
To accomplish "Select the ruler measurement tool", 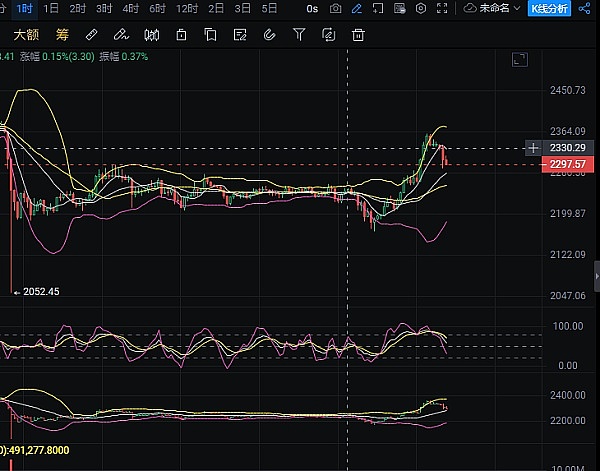I will click(x=91, y=35).
